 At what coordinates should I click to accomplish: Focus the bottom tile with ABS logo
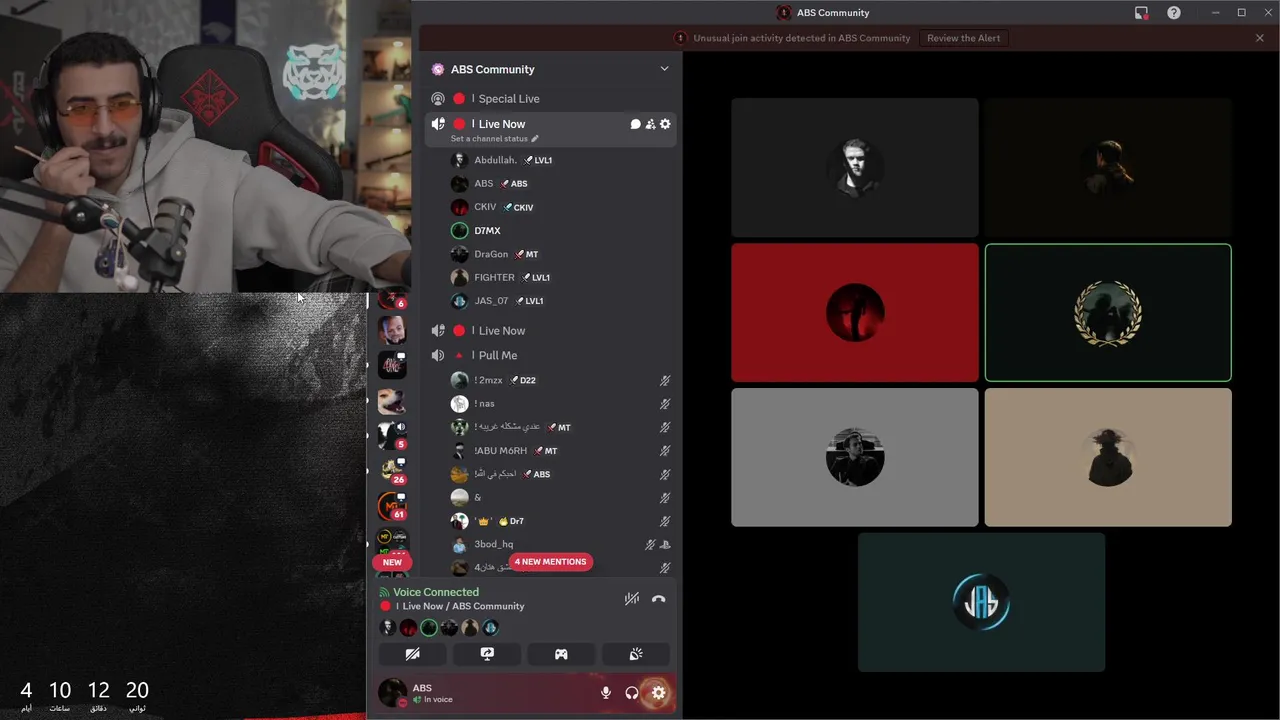tap(981, 602)
